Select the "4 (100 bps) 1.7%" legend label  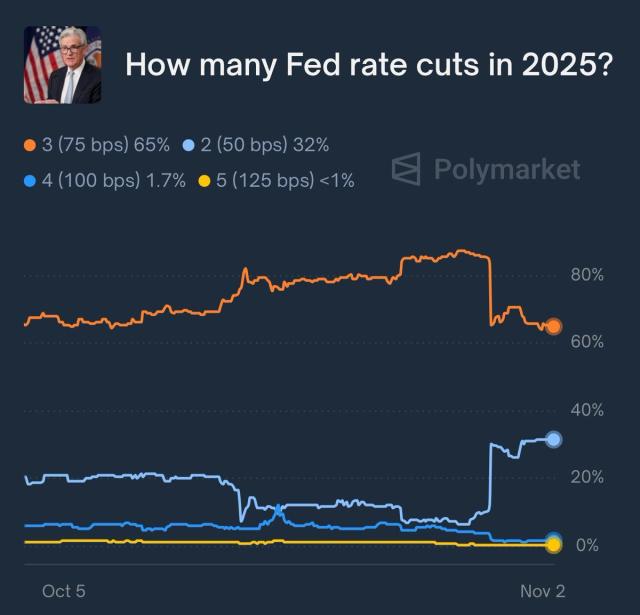[114, 180]
